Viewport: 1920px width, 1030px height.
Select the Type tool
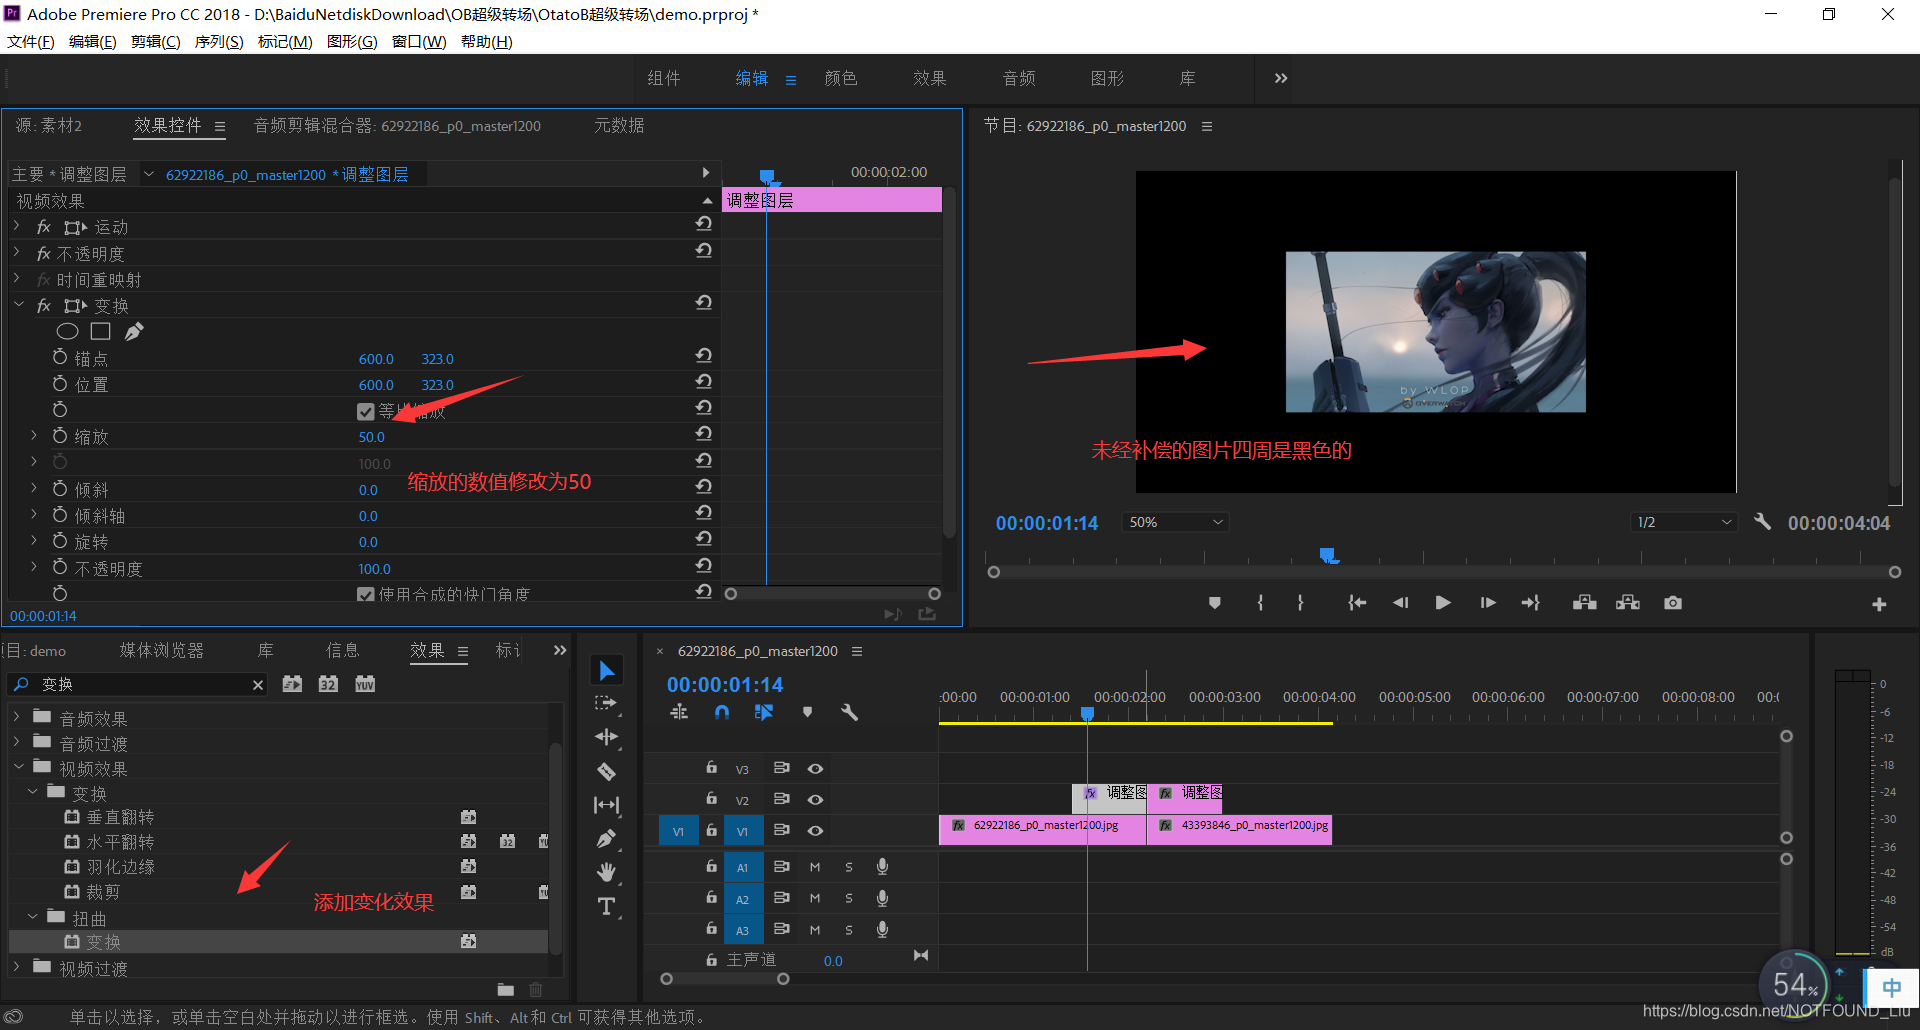(x=606, y=907)
